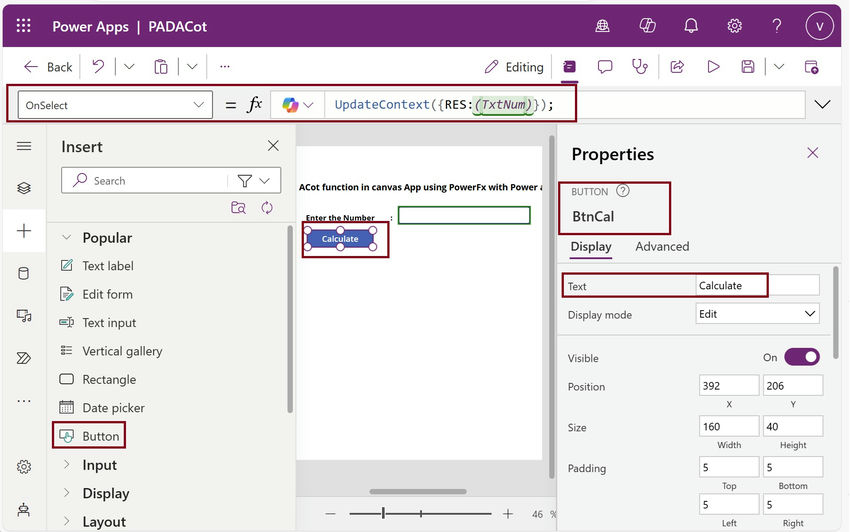Open the Copilot icon in header
Viewport: 850px width, 532px height.
647,25
